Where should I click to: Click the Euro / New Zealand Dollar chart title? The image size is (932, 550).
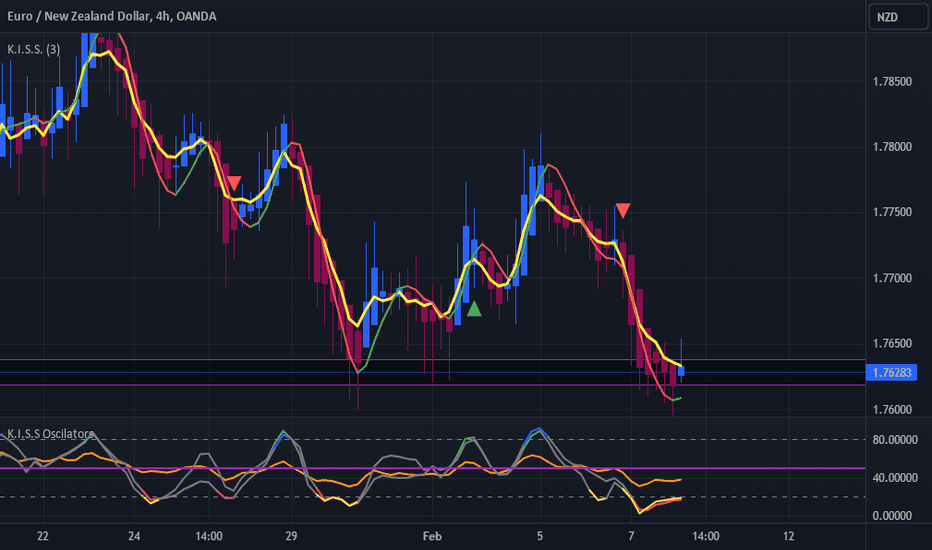(111, 16)
